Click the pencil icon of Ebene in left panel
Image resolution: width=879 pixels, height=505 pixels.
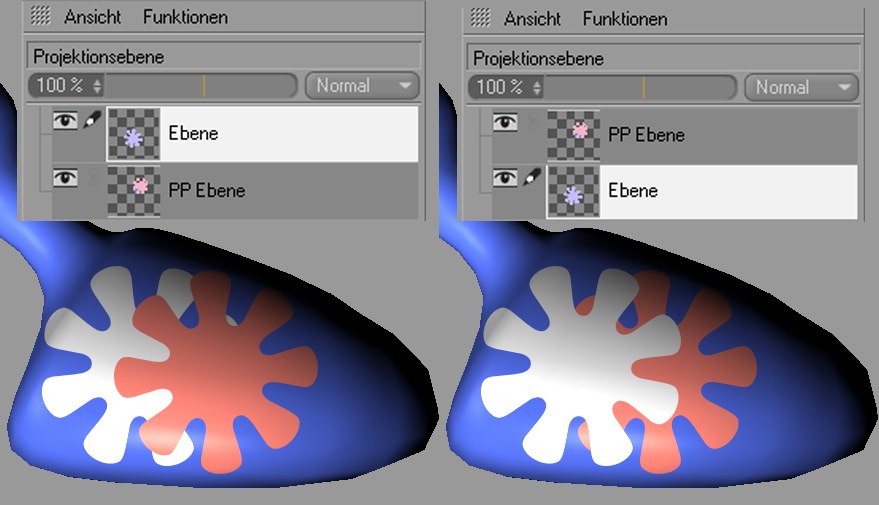[92, 119]
